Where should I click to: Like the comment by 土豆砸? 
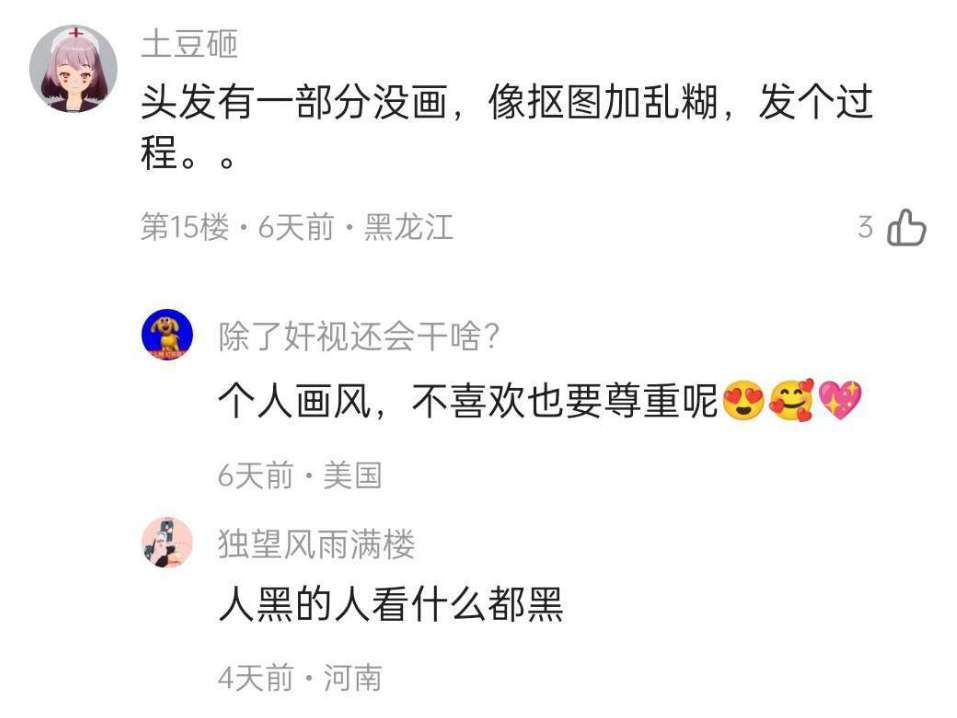click(906, 228)
